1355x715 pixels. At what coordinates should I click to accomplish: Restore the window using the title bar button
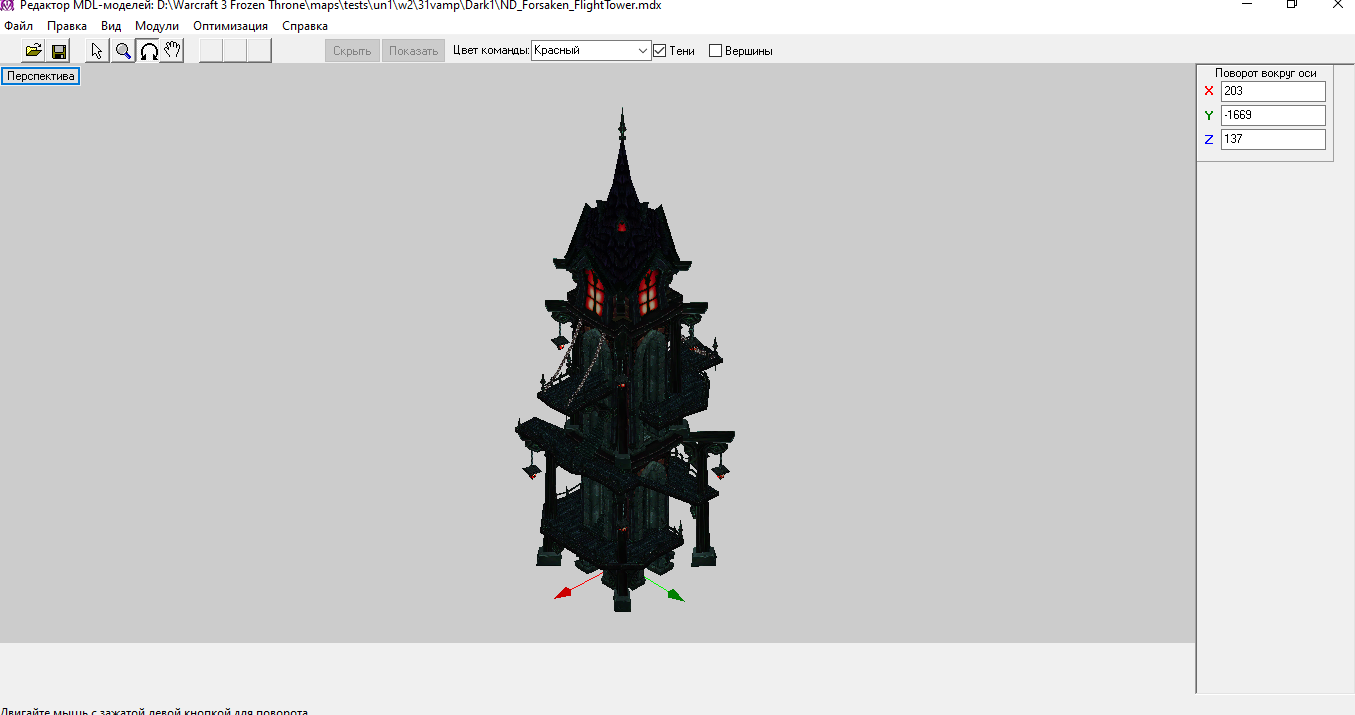(x=1292, y=5)
